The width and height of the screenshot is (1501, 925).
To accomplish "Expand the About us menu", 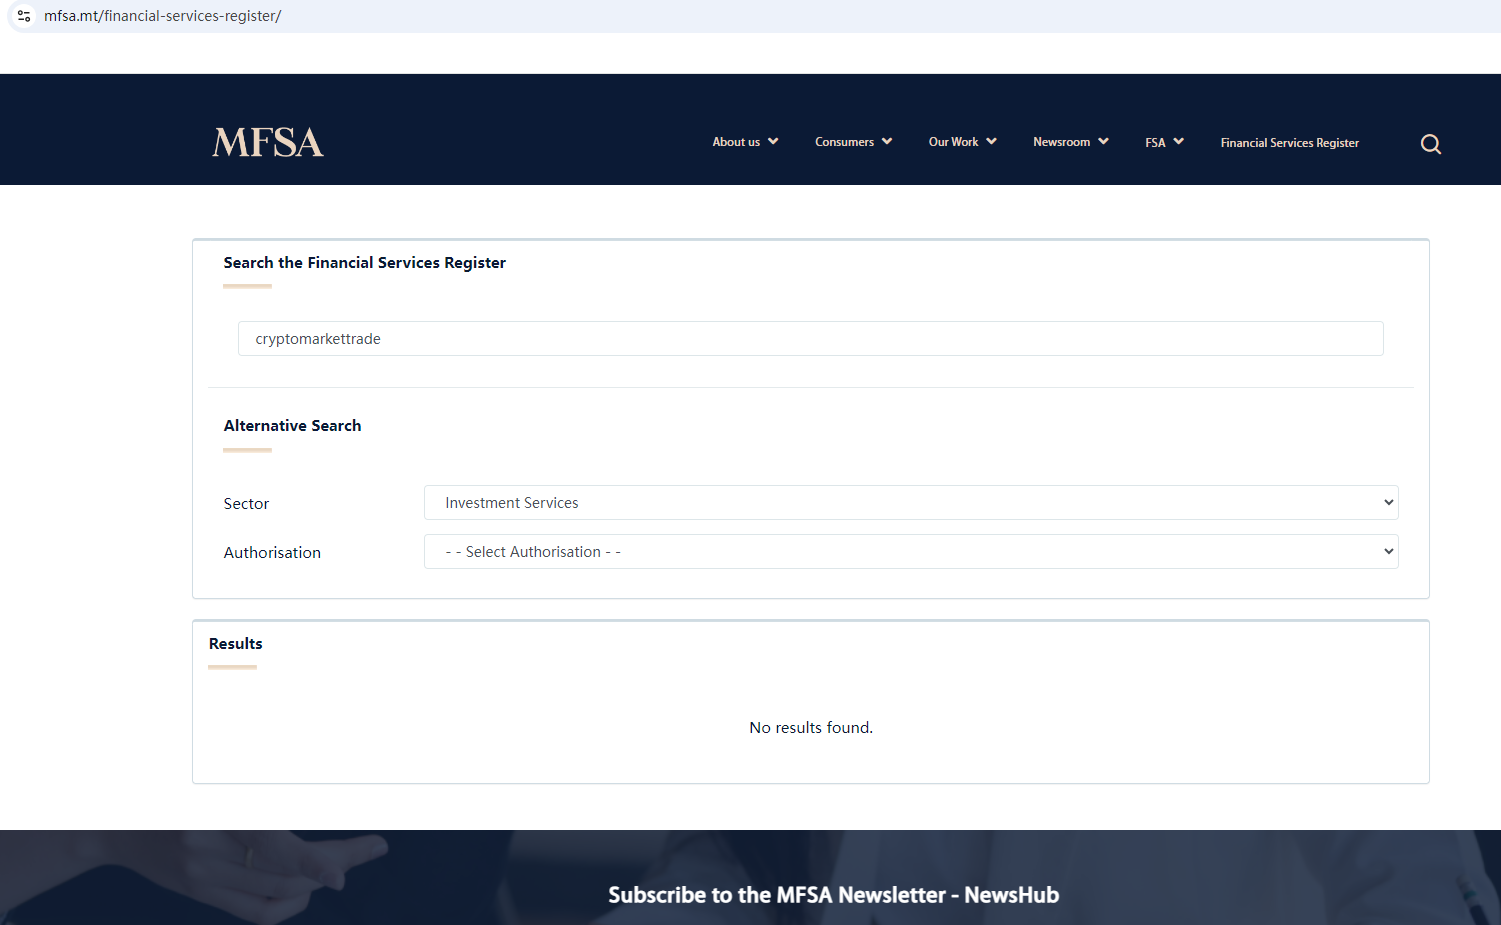I will [745, 142].
